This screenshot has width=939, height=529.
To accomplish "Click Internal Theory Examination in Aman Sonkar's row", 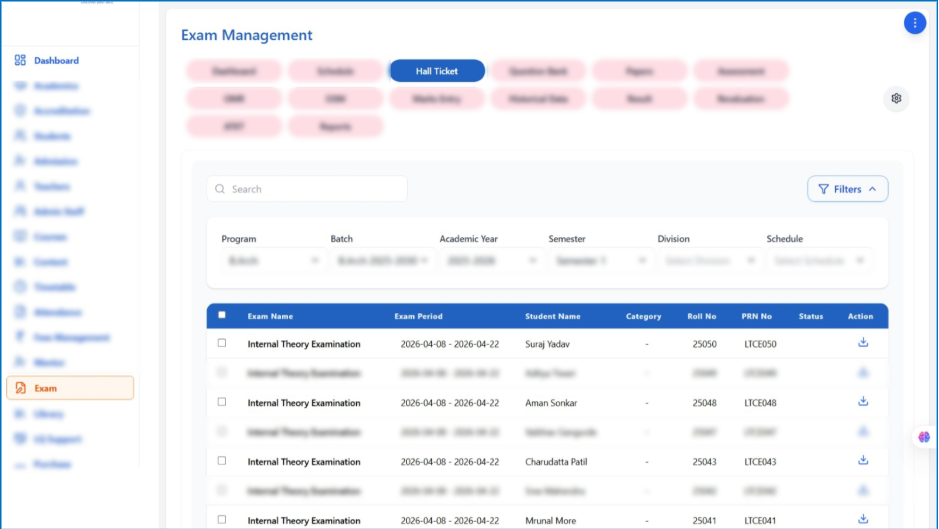I will pyautogui.click(x=304, y=403).
